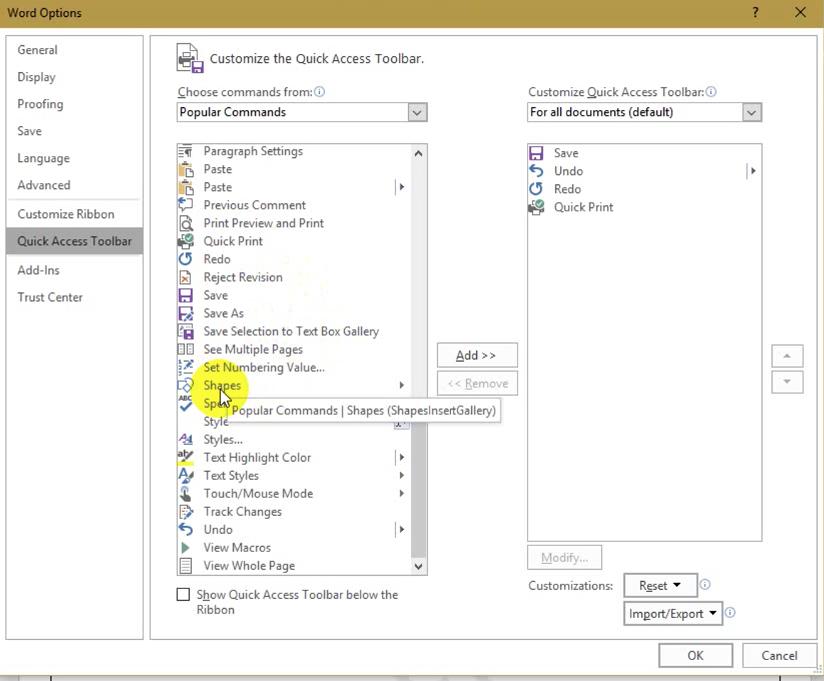Open the Choose commands from dropdown
The image size is (824, 681).
417,112
